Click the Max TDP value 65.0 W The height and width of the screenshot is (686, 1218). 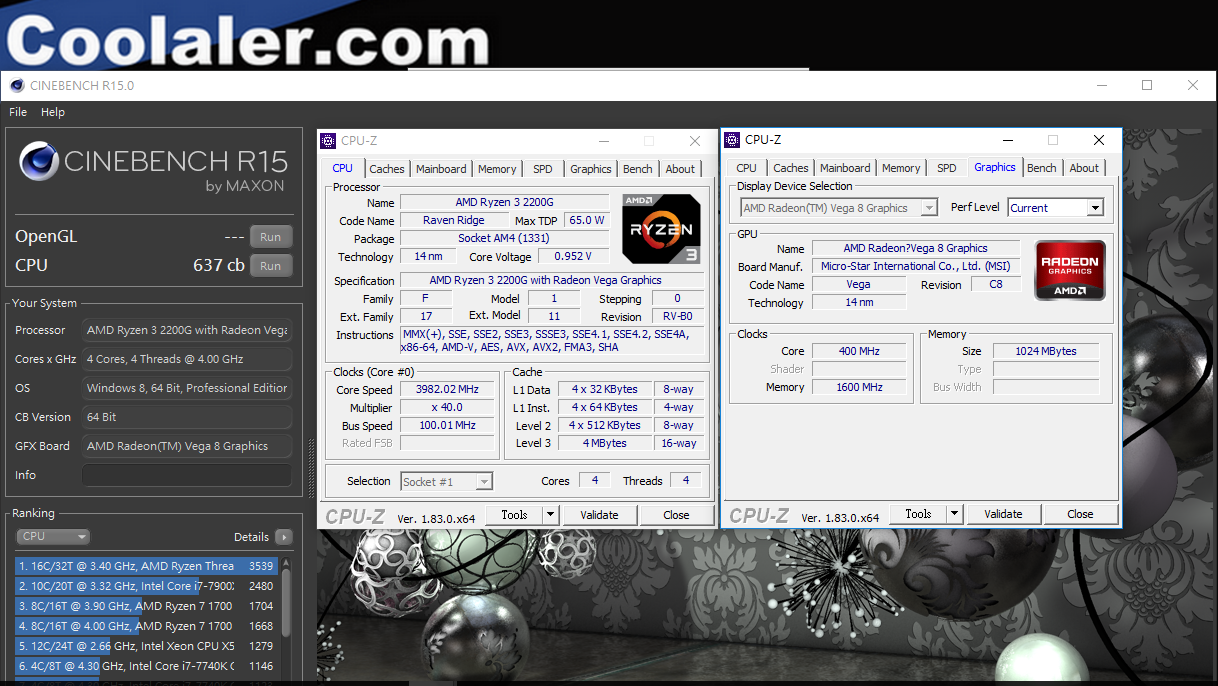coord(587,221)
